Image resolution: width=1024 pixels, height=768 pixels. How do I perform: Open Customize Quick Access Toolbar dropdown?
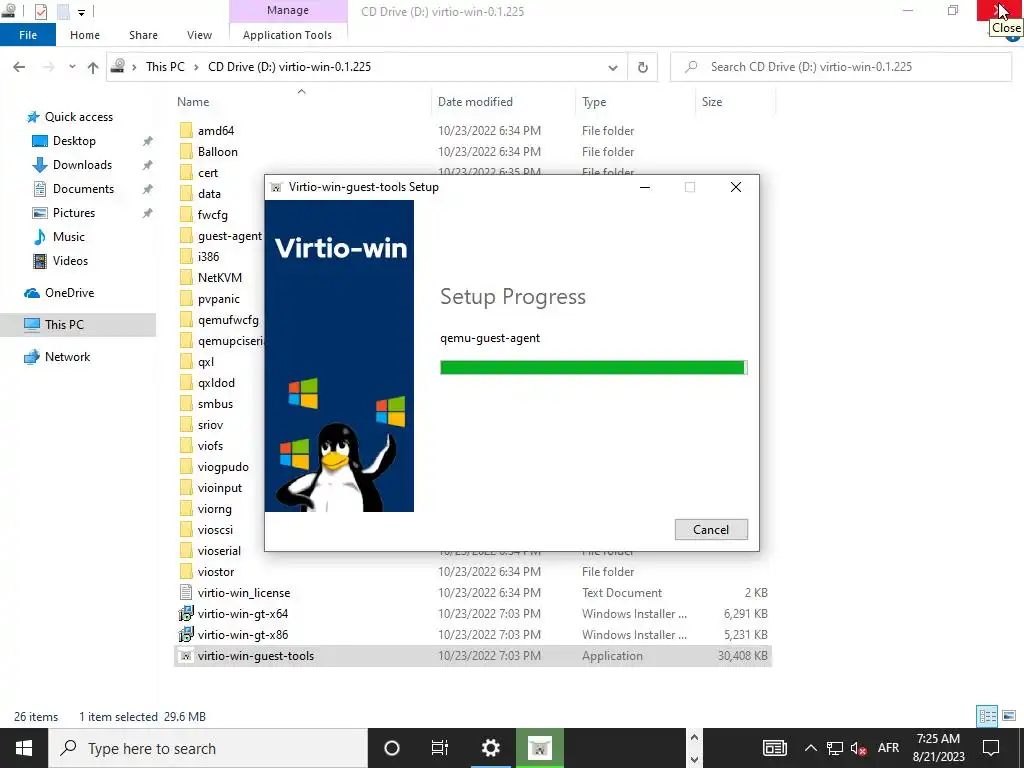click(81, 12)
